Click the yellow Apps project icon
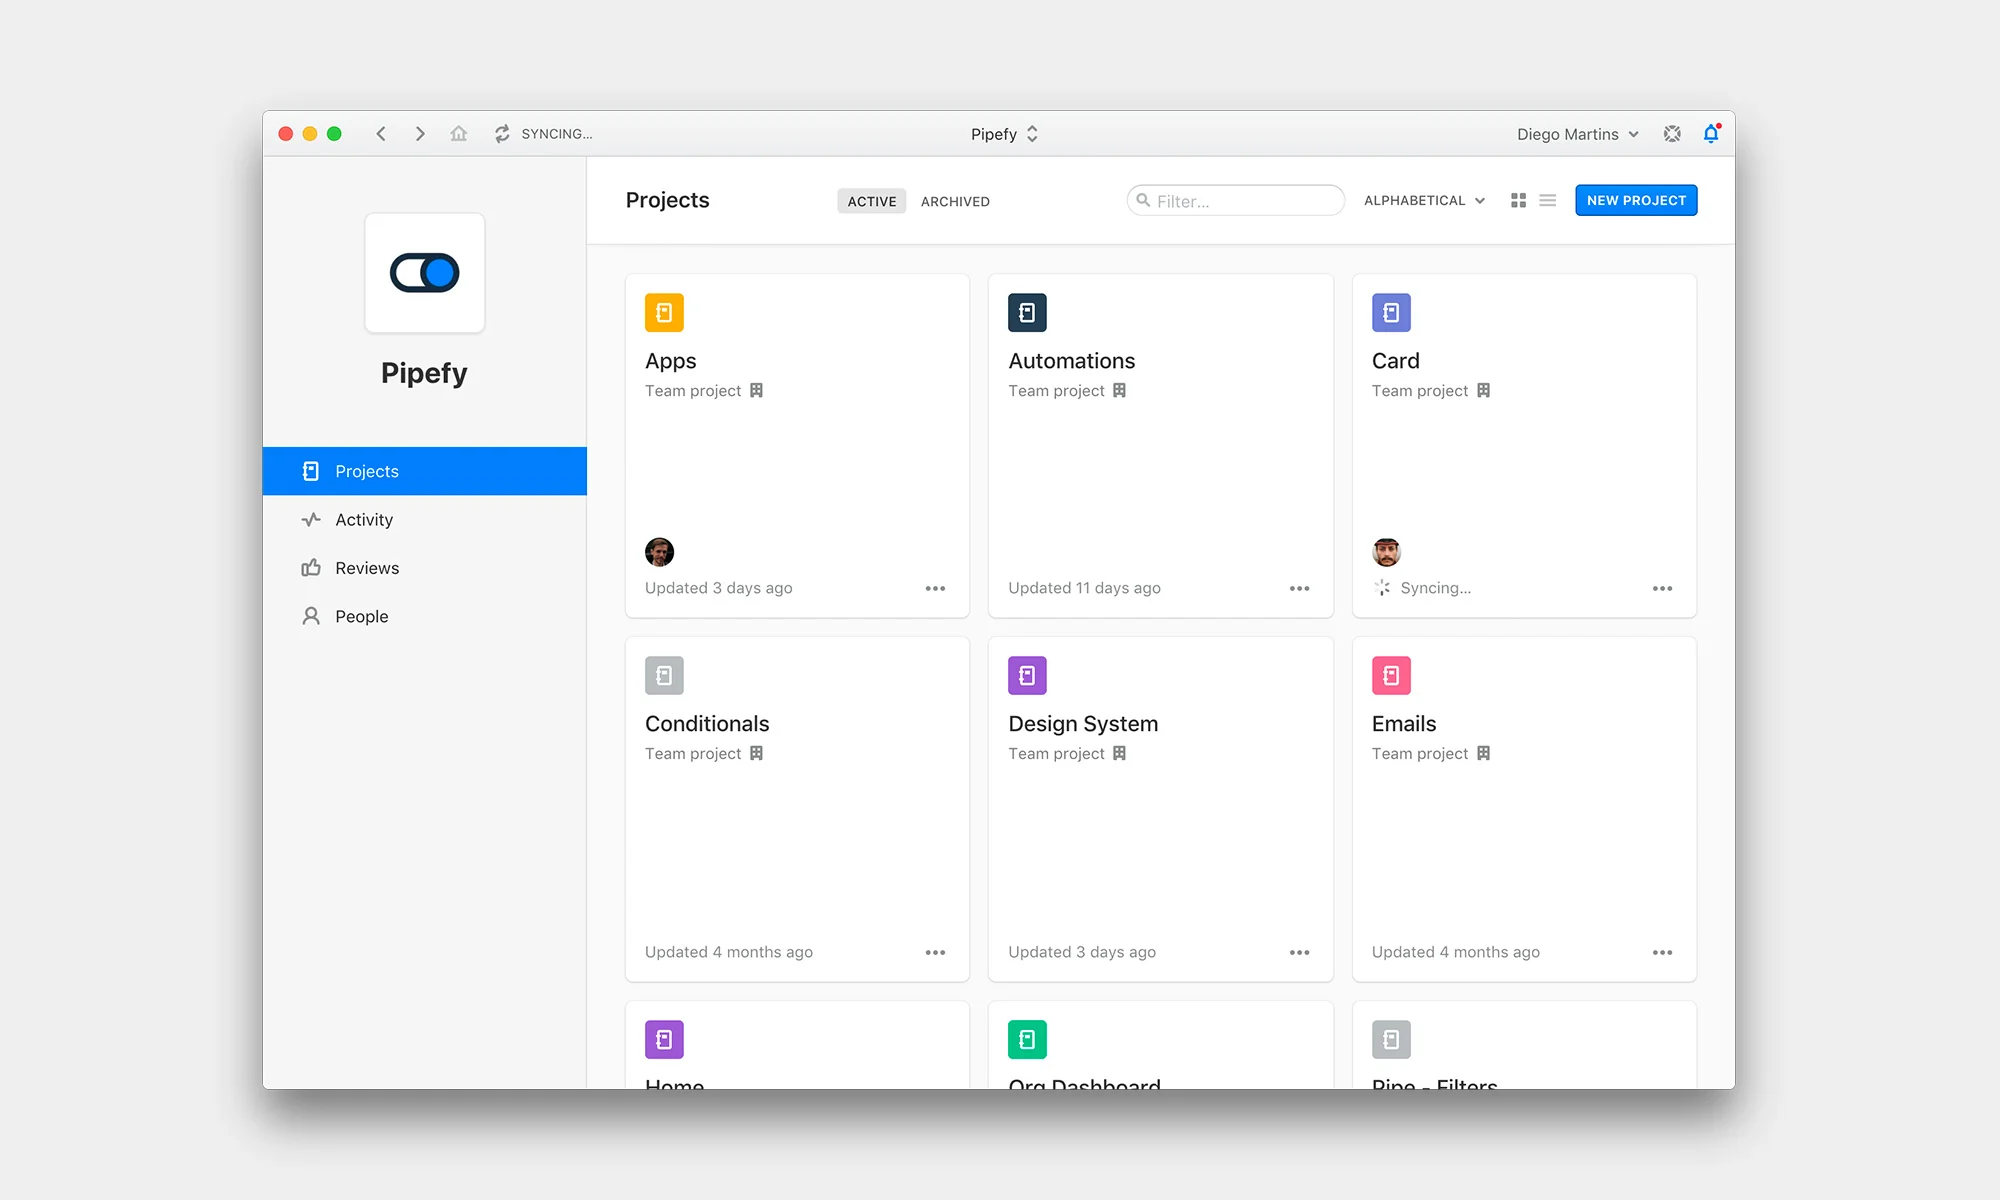This screenshot has height=1200, width=2000. 664,313
